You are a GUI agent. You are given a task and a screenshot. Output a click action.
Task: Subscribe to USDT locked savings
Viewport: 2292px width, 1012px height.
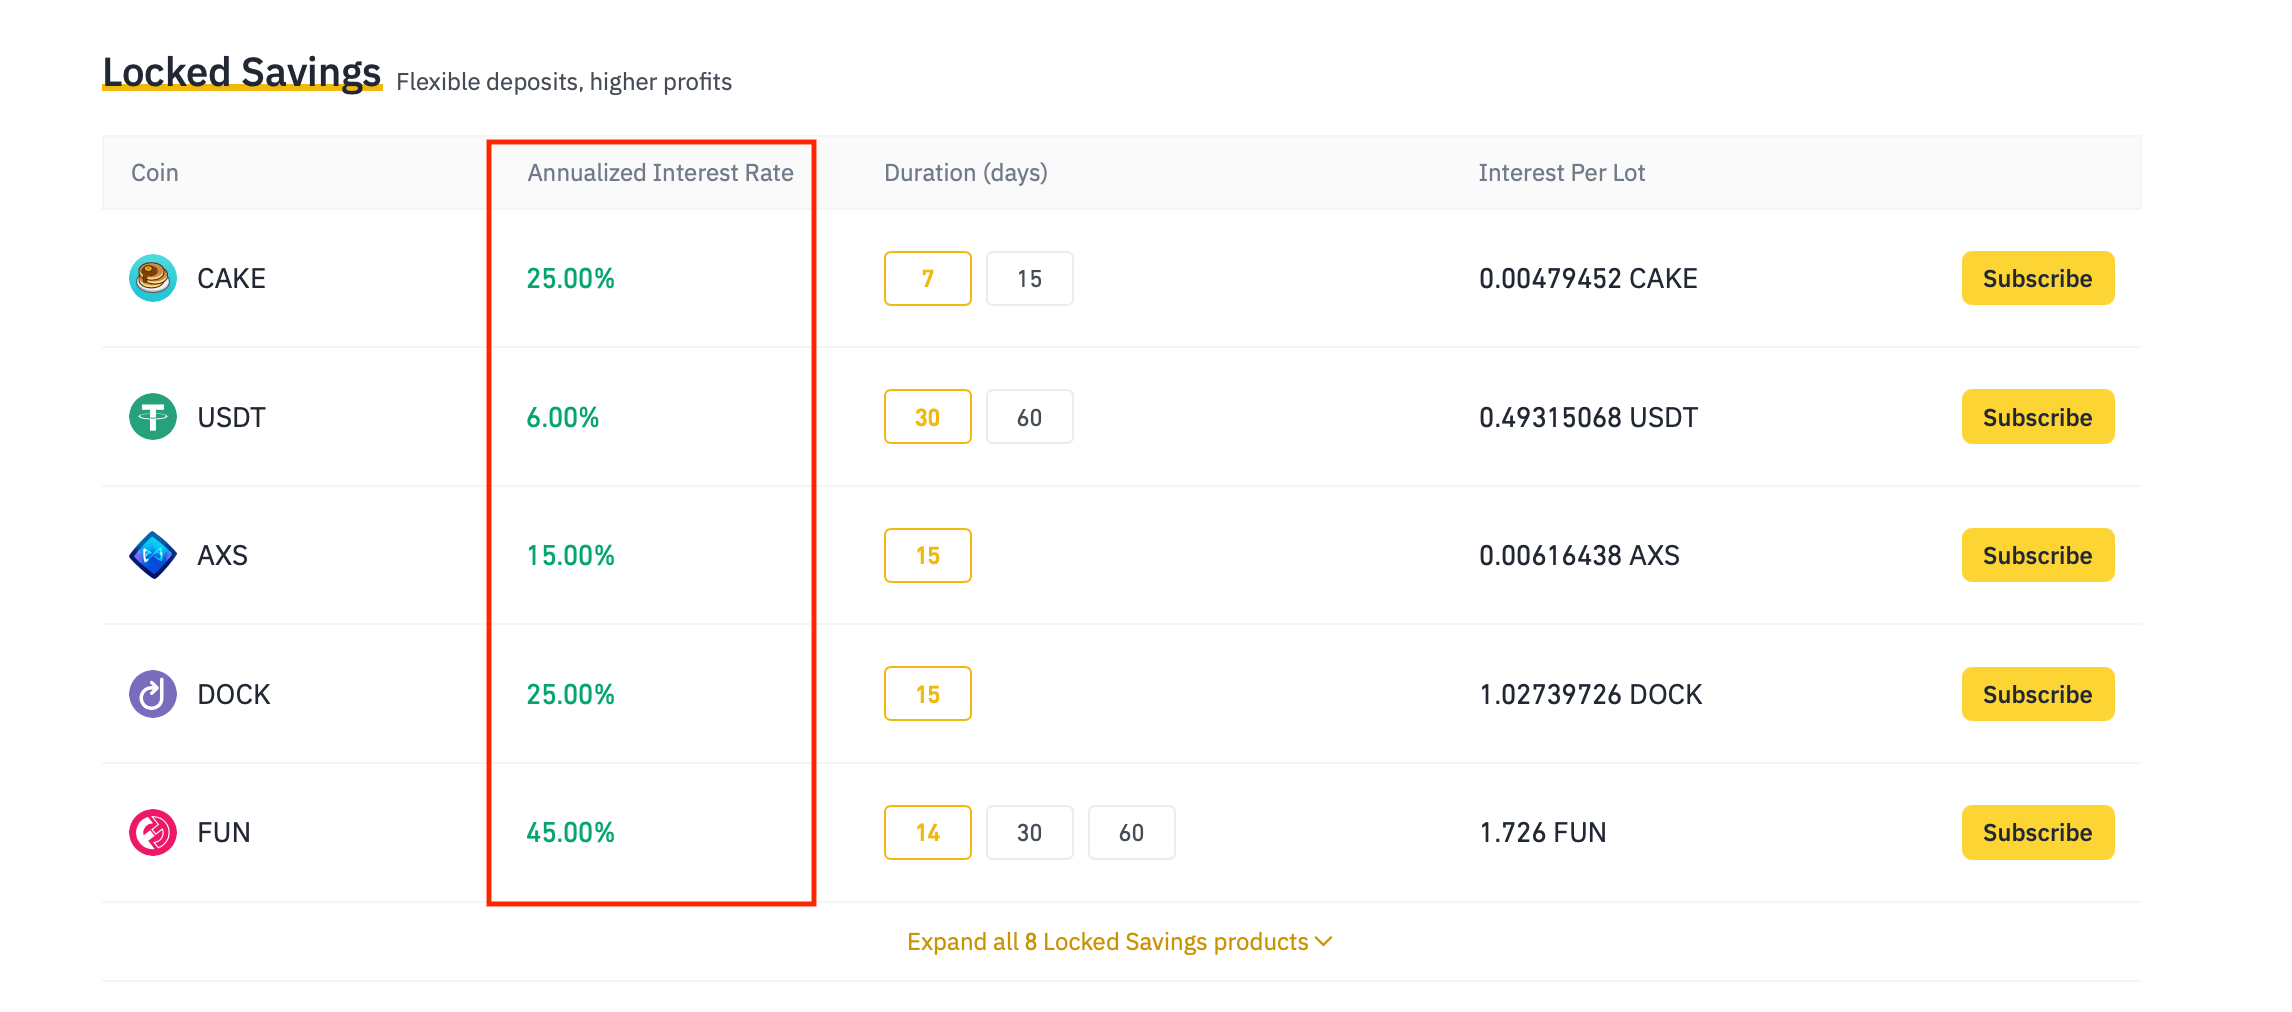2037,416
